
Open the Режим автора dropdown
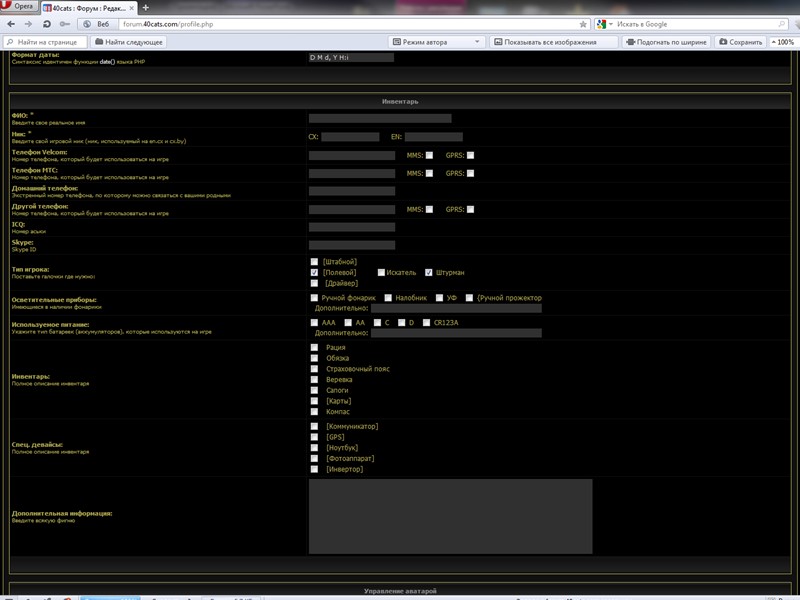click(437, 42)
